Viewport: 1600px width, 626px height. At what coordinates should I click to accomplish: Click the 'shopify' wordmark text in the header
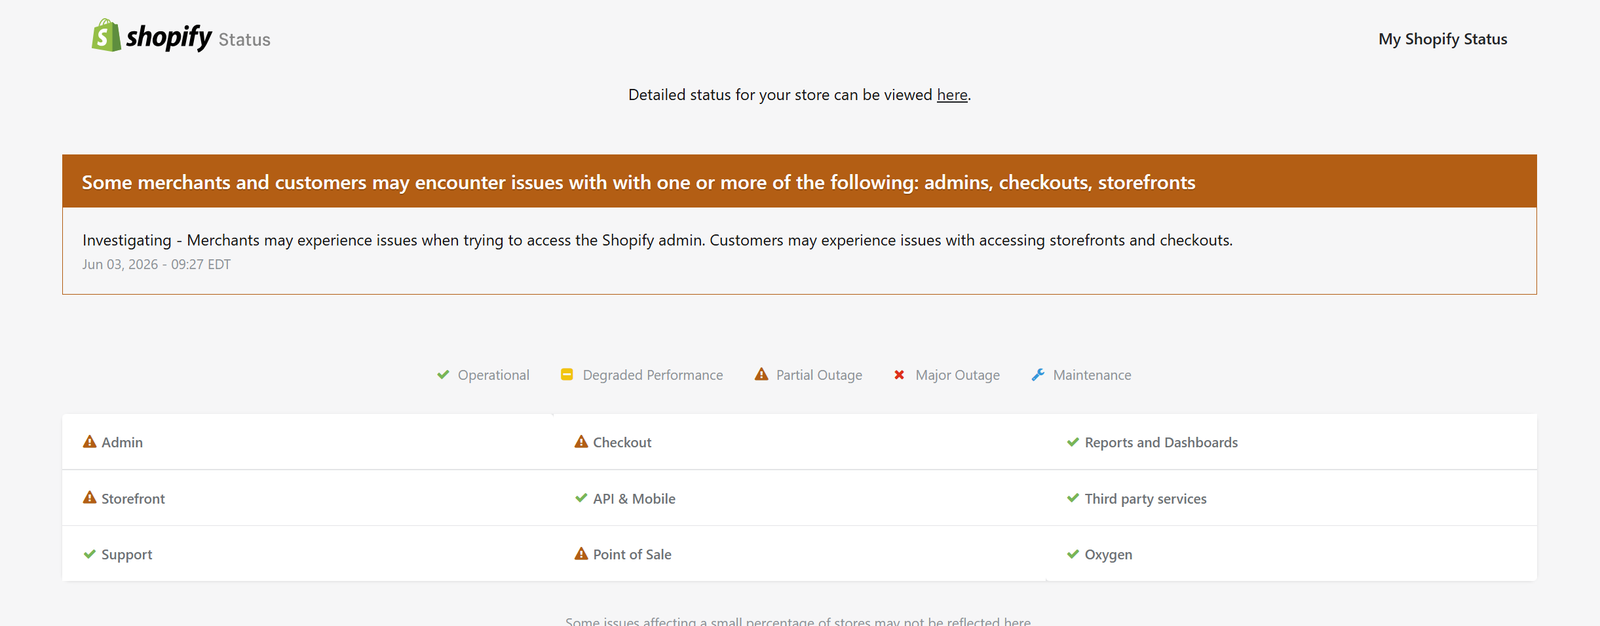pyautogui.click(x=169, y=37)
